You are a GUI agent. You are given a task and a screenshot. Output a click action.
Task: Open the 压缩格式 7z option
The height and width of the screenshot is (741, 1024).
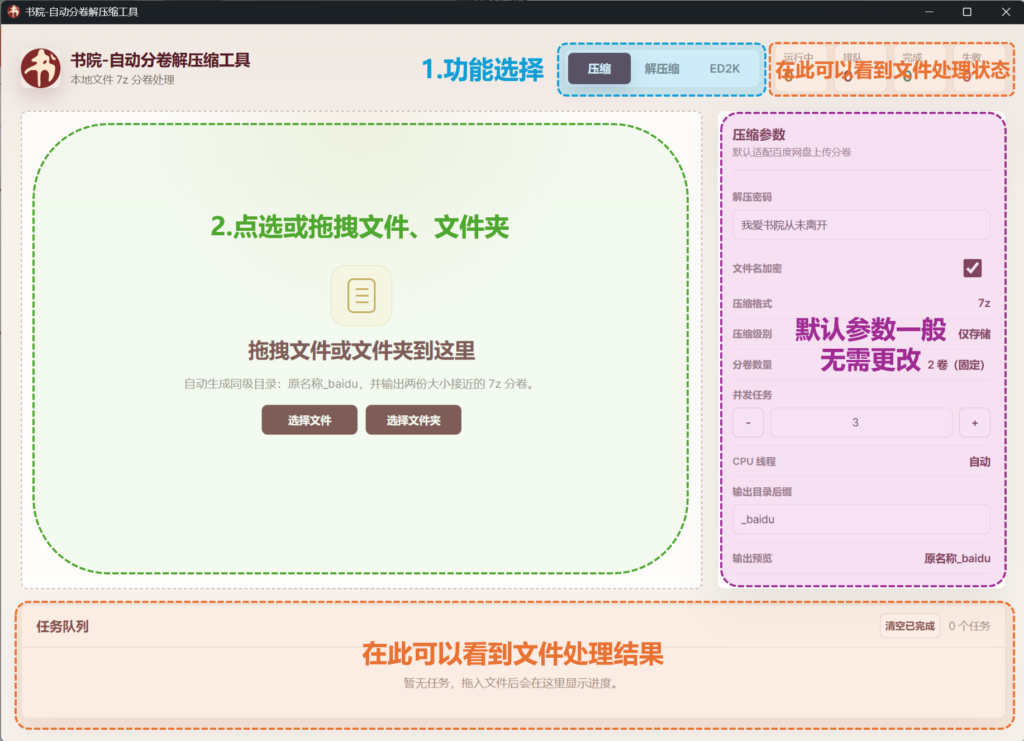point(984,303)
